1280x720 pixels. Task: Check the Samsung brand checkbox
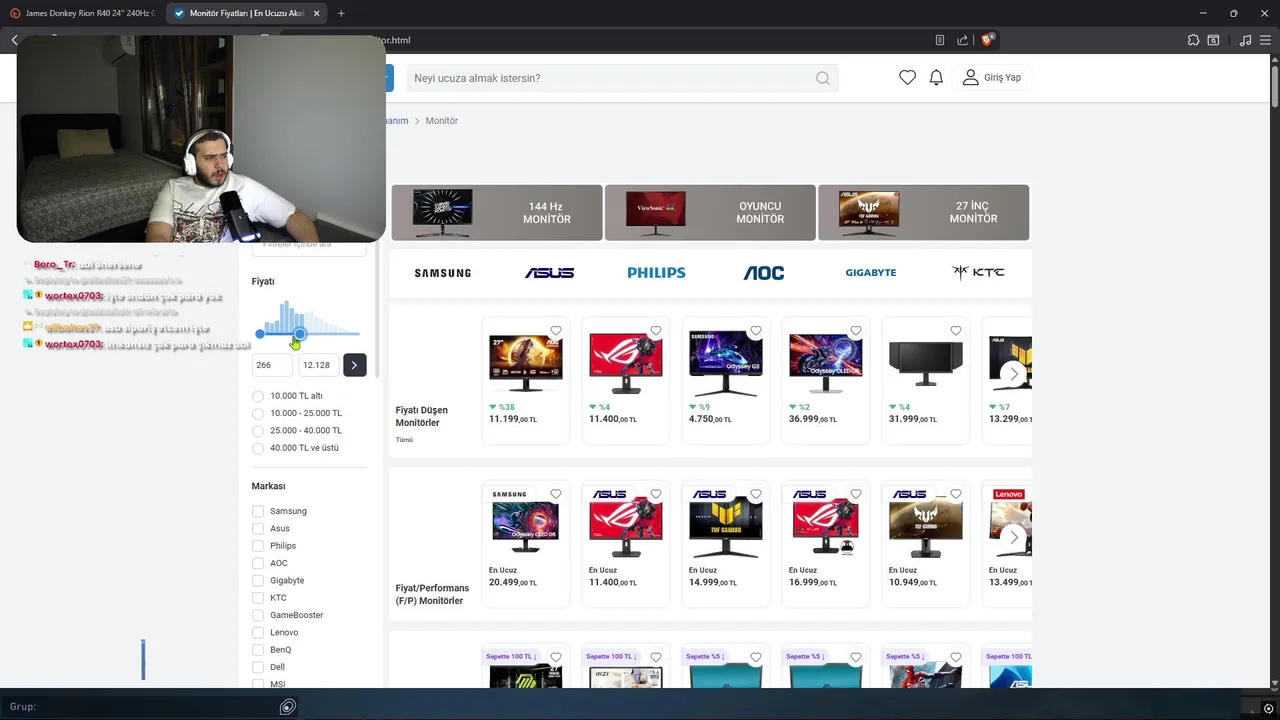258,511
